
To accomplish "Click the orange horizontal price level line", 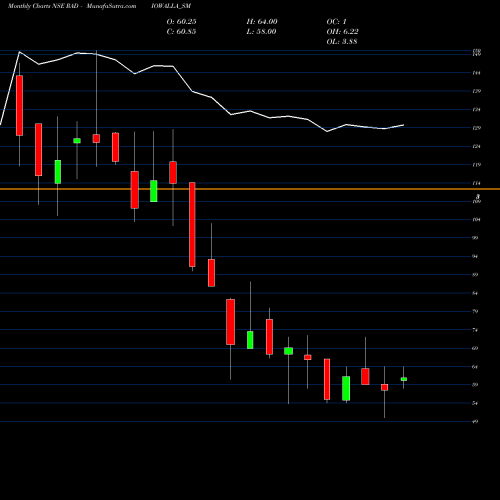I will 250,189.
